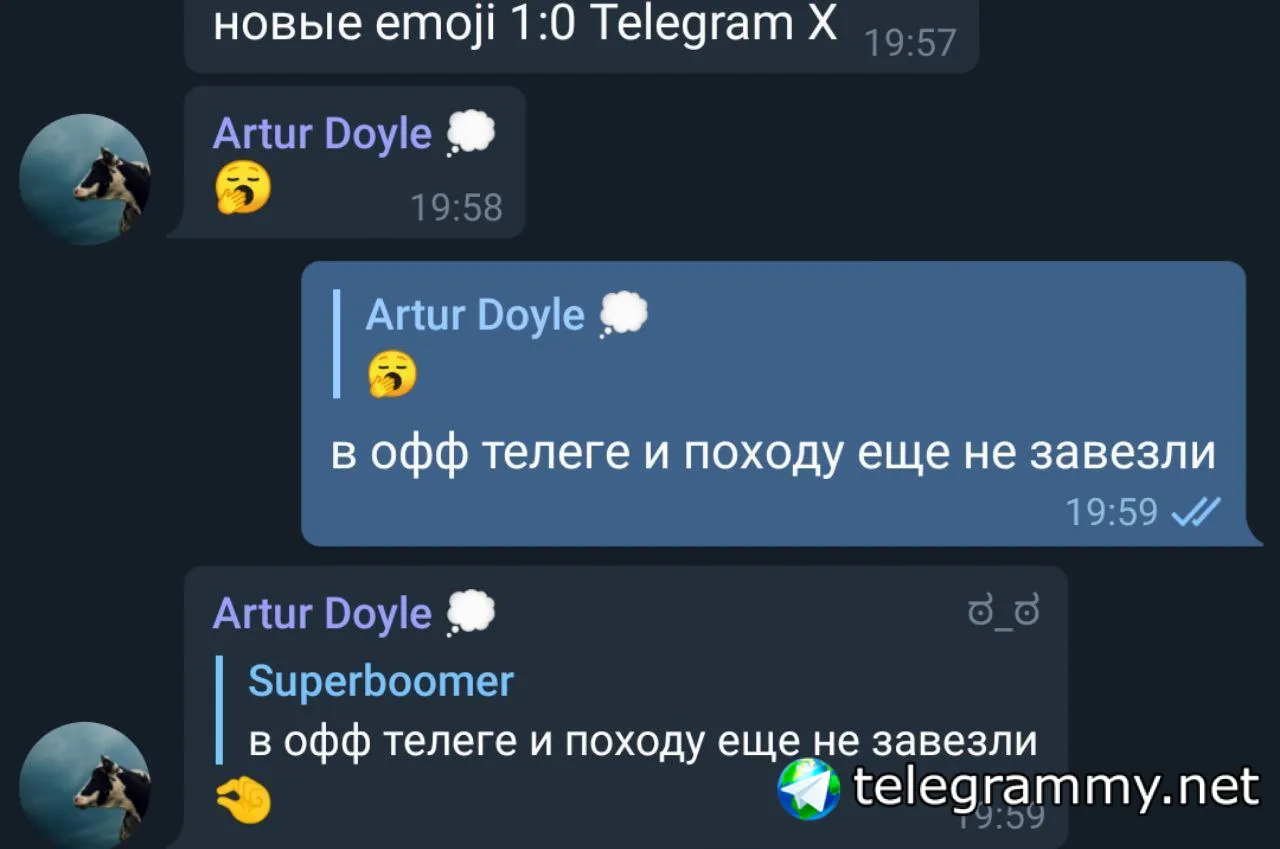
Task: Click the thought bubble emoji next to Artur Doyle's first name
Action: [470, 134]
